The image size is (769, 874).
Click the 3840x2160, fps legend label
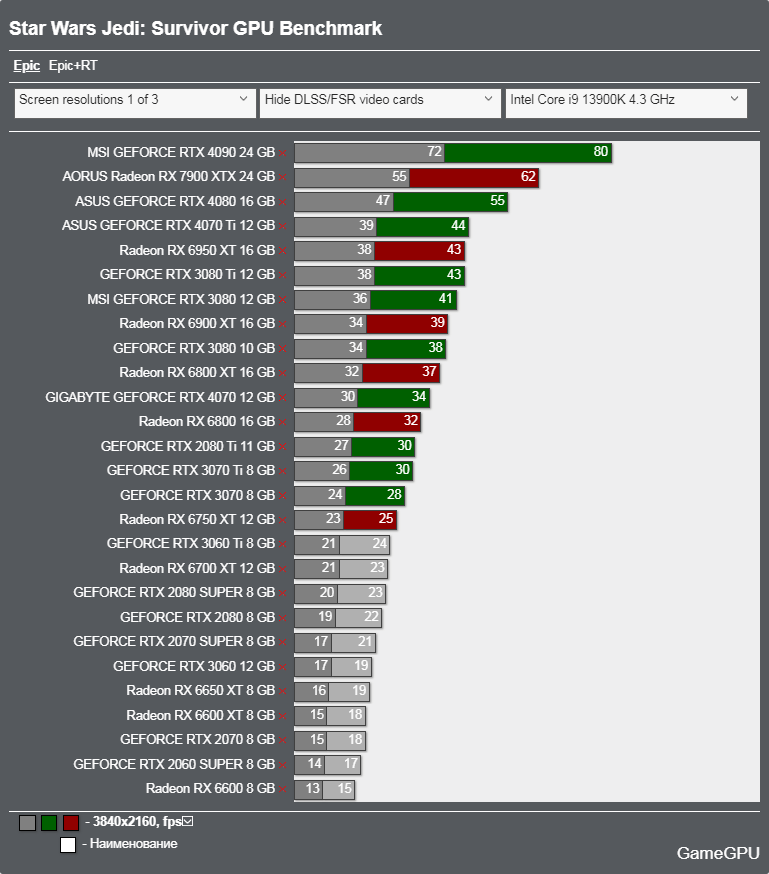point(137,822)
